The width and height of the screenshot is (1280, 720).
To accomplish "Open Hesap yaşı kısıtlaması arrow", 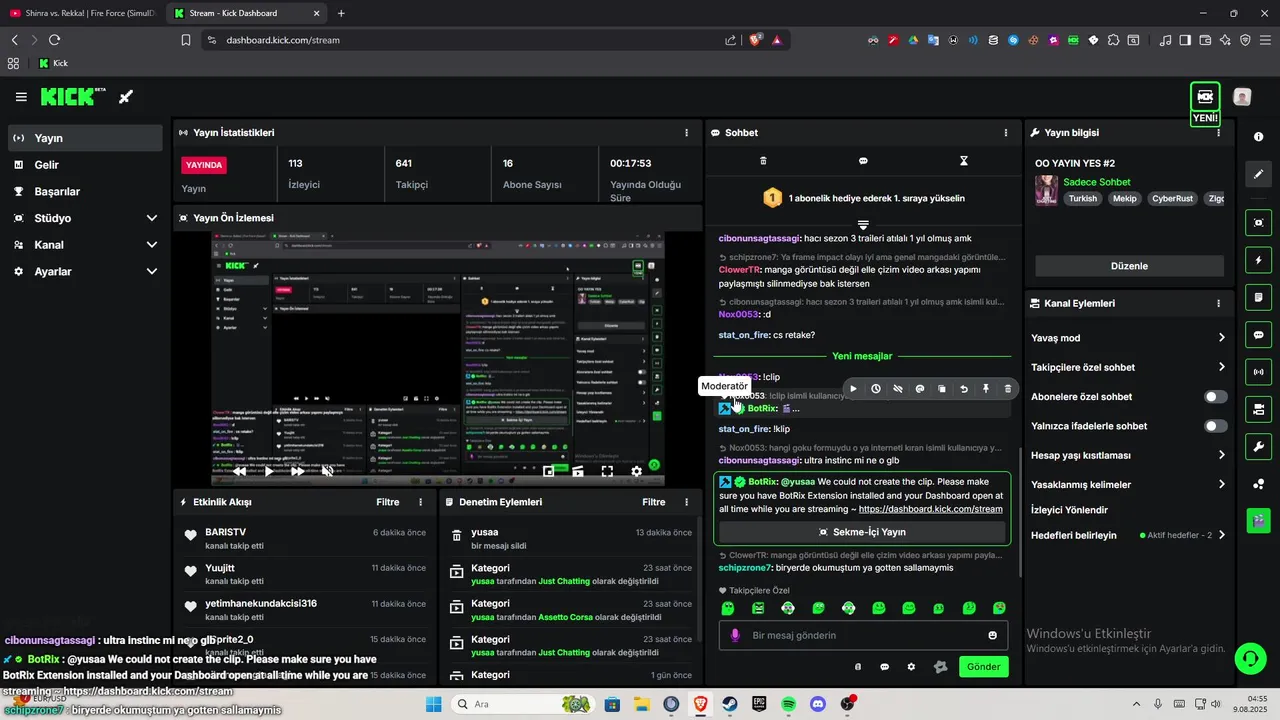I will 1221,455.
